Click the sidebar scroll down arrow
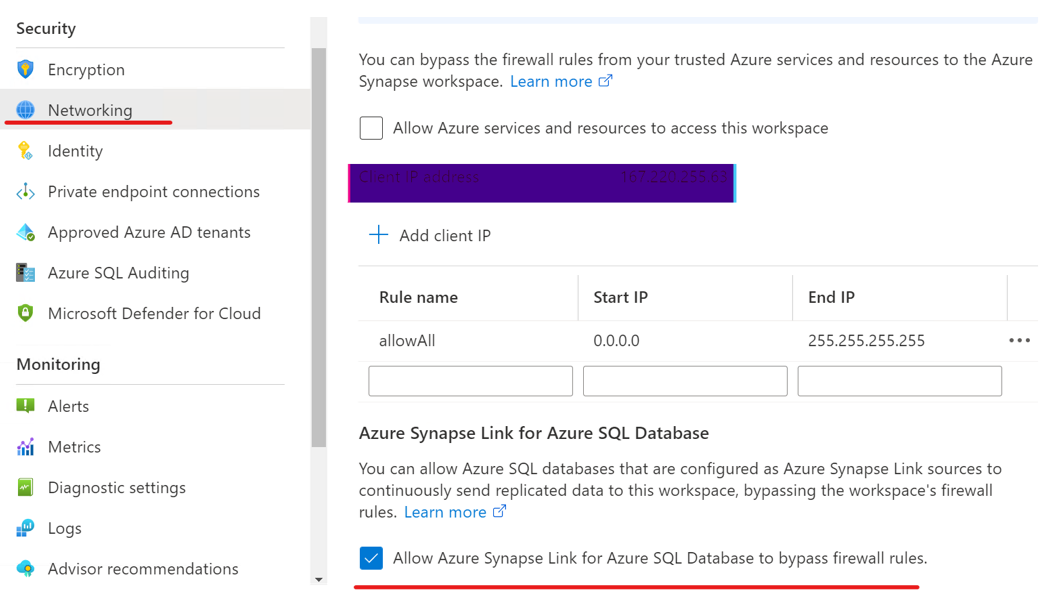Viewport: 1046px width, 608px height. [x=319, y=580]
